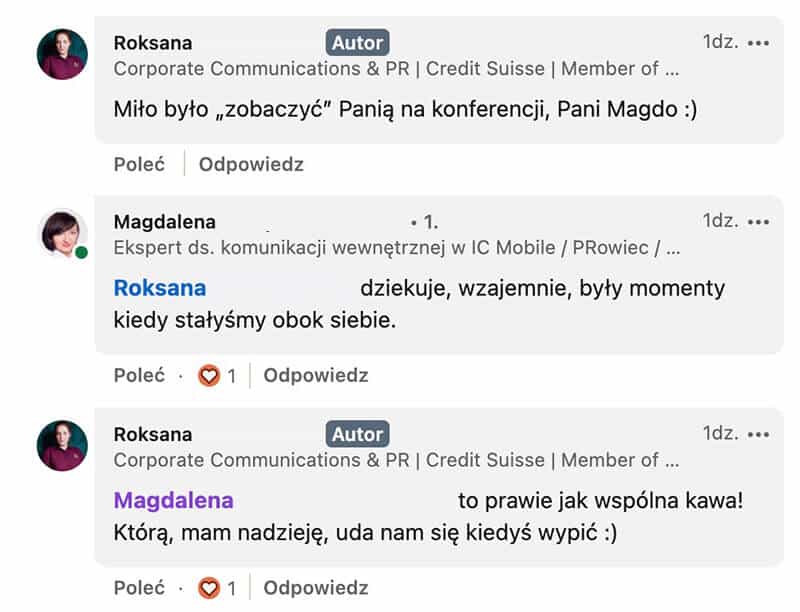Open Magdalena's profile picture
Image resolution: width=800 pixels, height=612 pixels.
point(63,234)
